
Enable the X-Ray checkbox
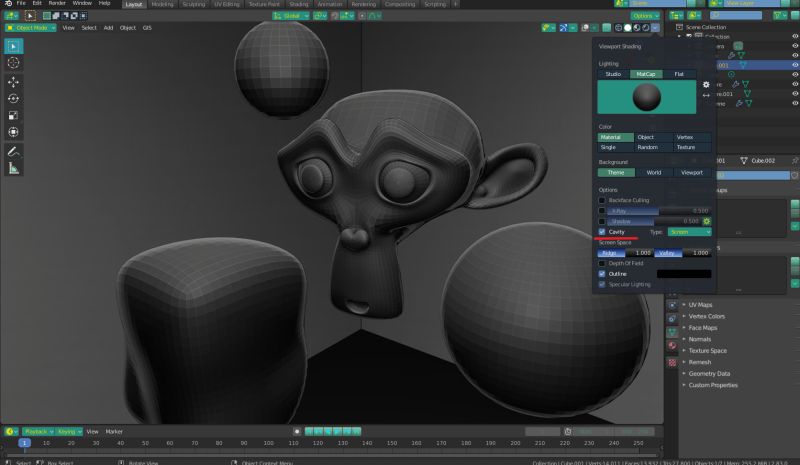(602, 211)
